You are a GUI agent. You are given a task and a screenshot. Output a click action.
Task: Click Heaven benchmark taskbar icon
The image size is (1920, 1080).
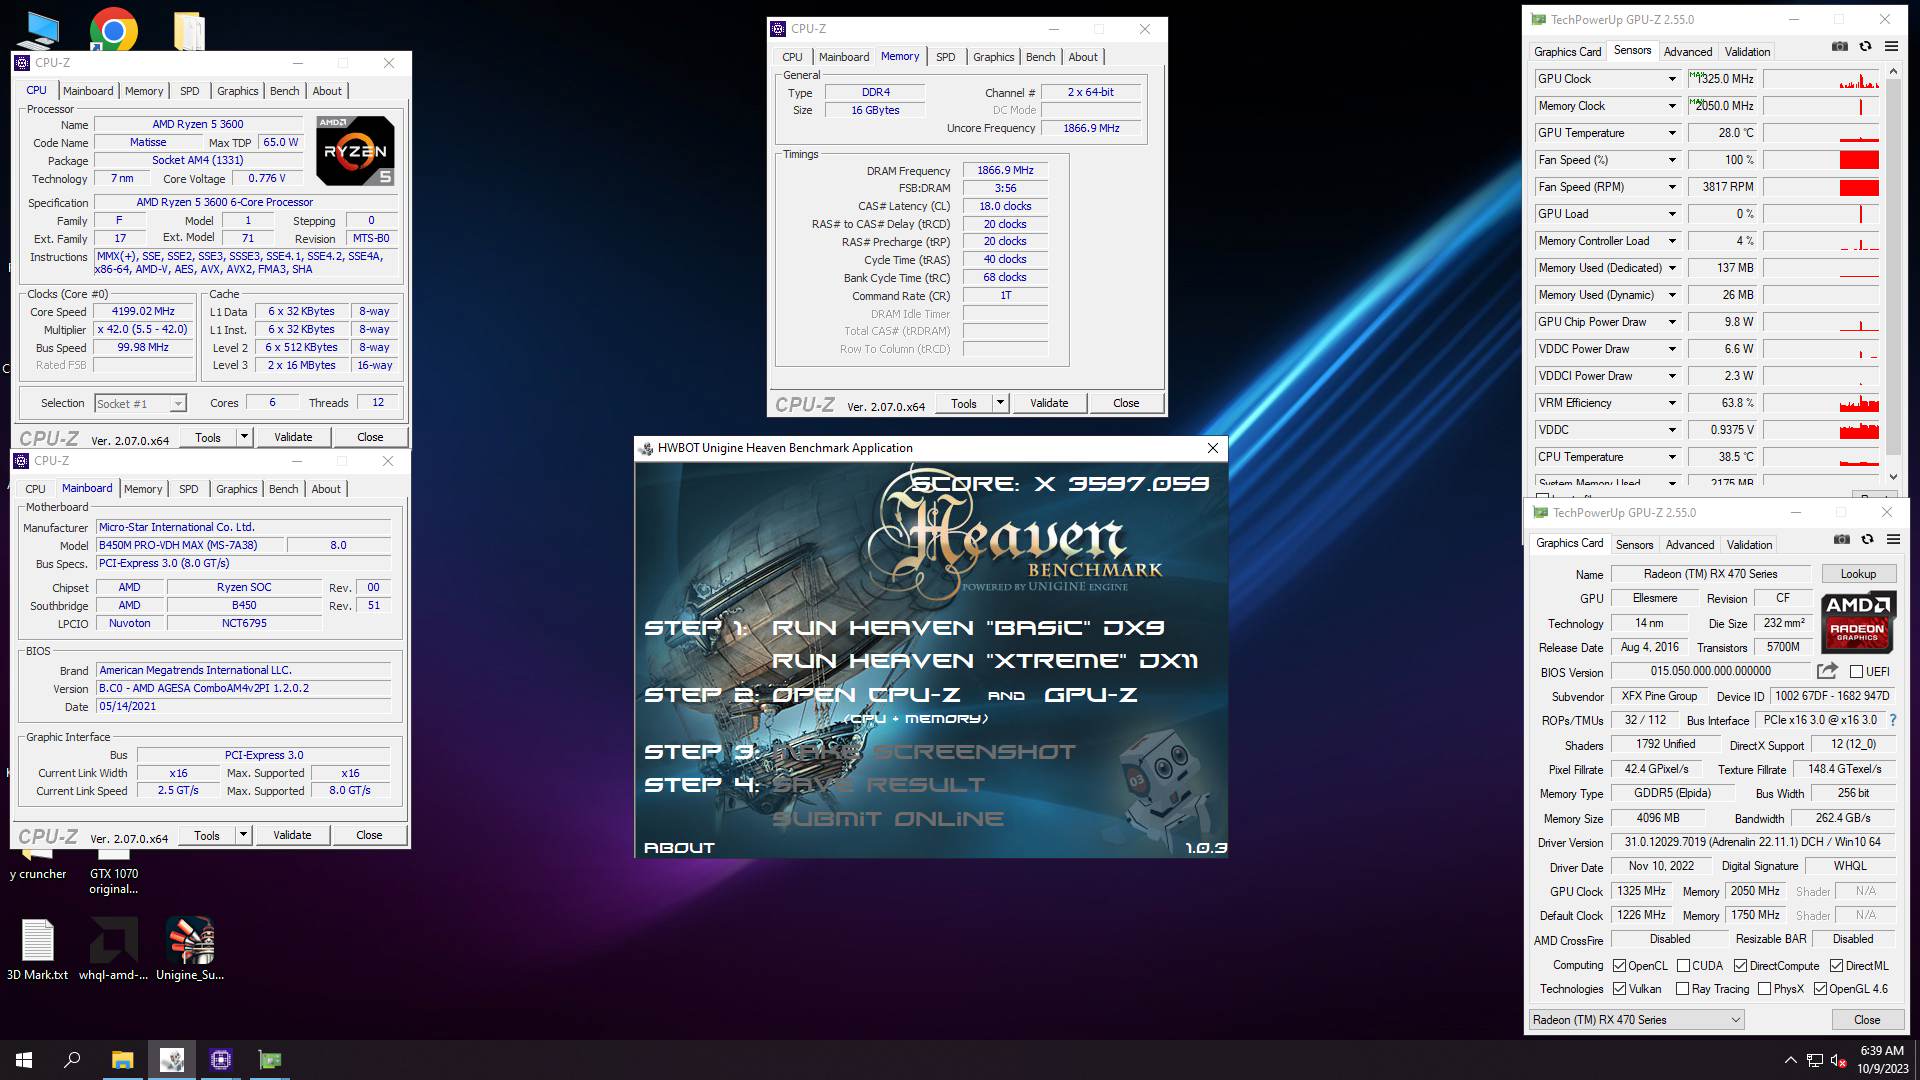172,1060
